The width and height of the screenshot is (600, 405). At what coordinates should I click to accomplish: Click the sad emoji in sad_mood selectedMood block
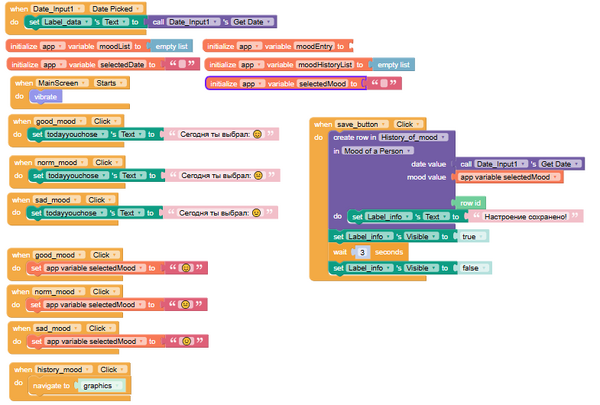pyautogui.click(x=185, y=341)
